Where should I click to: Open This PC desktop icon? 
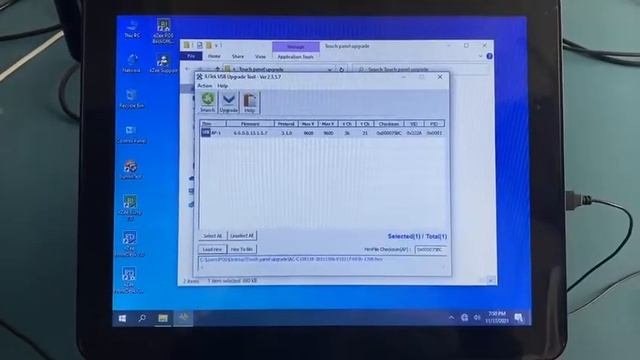click(132, 29)
